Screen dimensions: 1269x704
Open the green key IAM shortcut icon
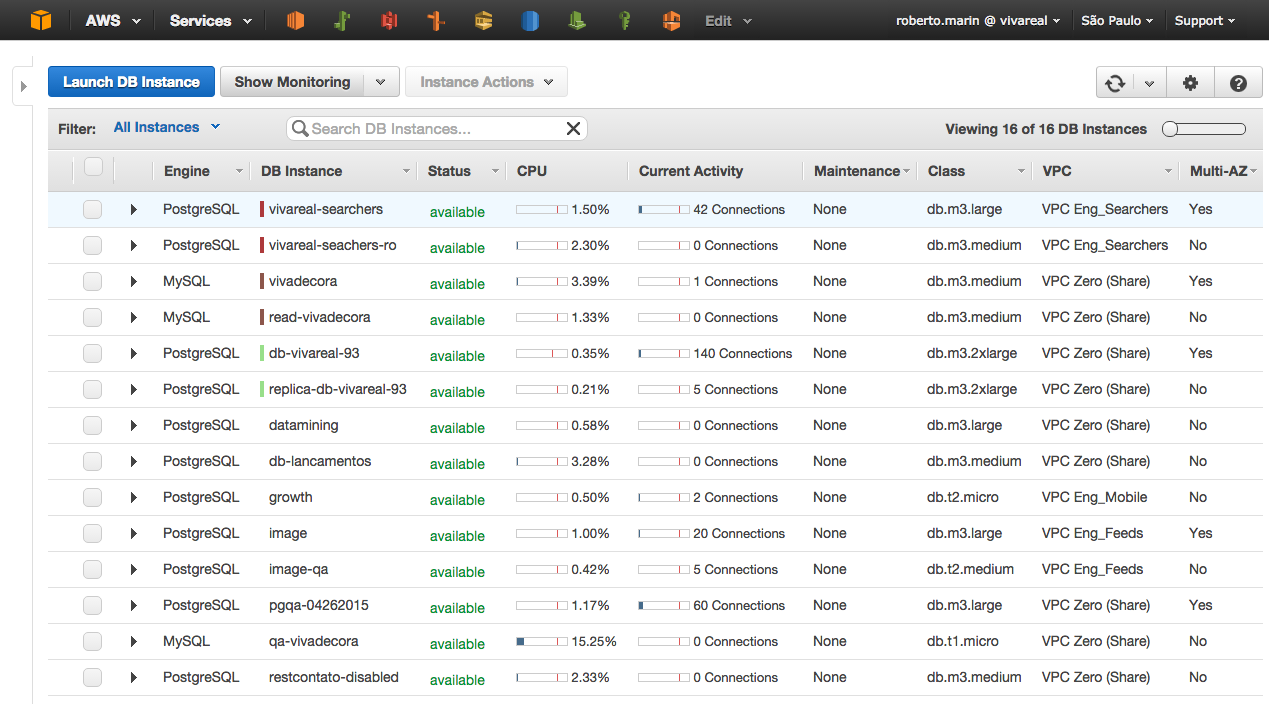[624, 20]
